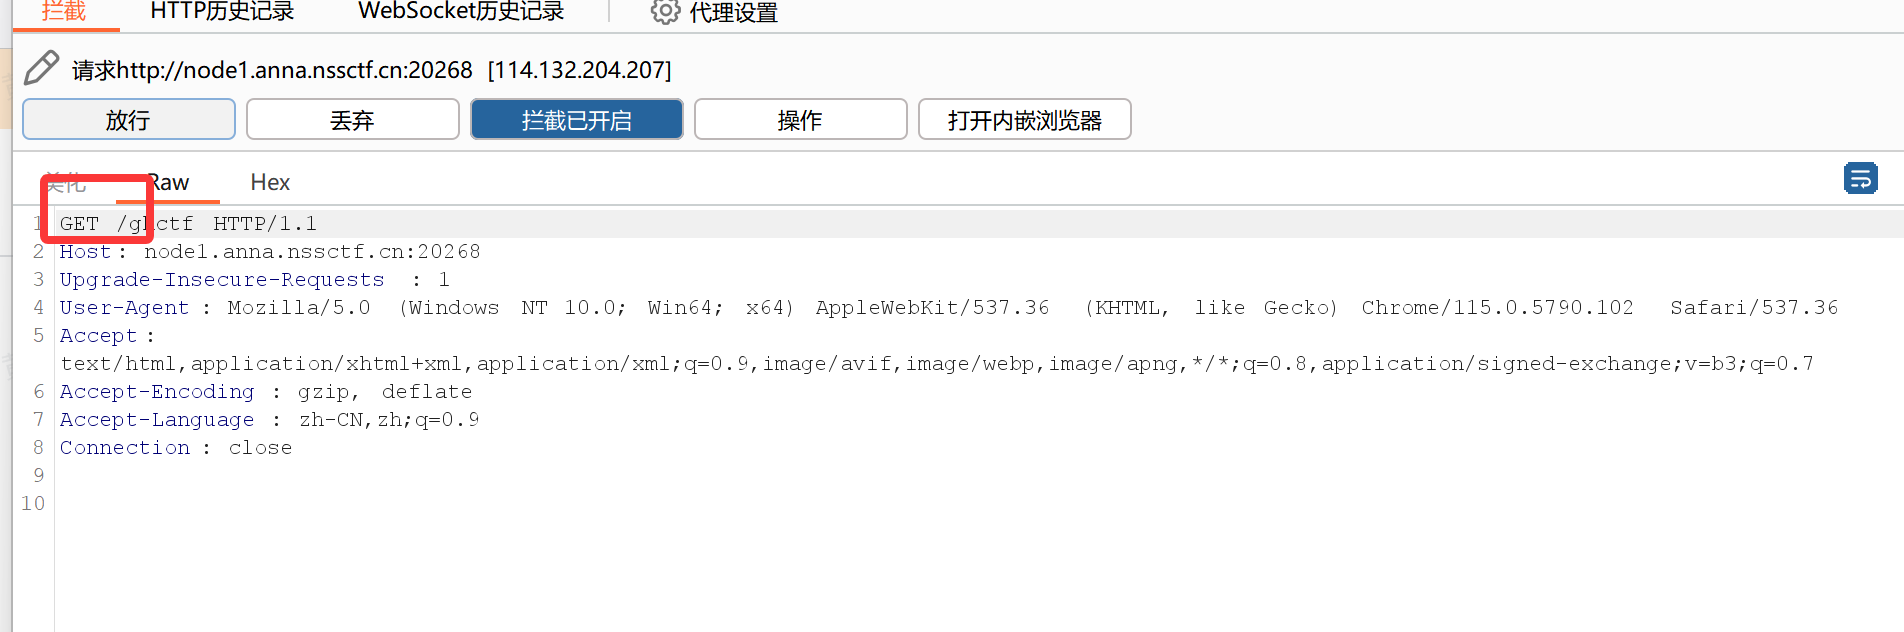Viewport: 1904px width, 632px height.
Task: Switch to HTTP历史记录 tab
Action: [x=222, y=12]
